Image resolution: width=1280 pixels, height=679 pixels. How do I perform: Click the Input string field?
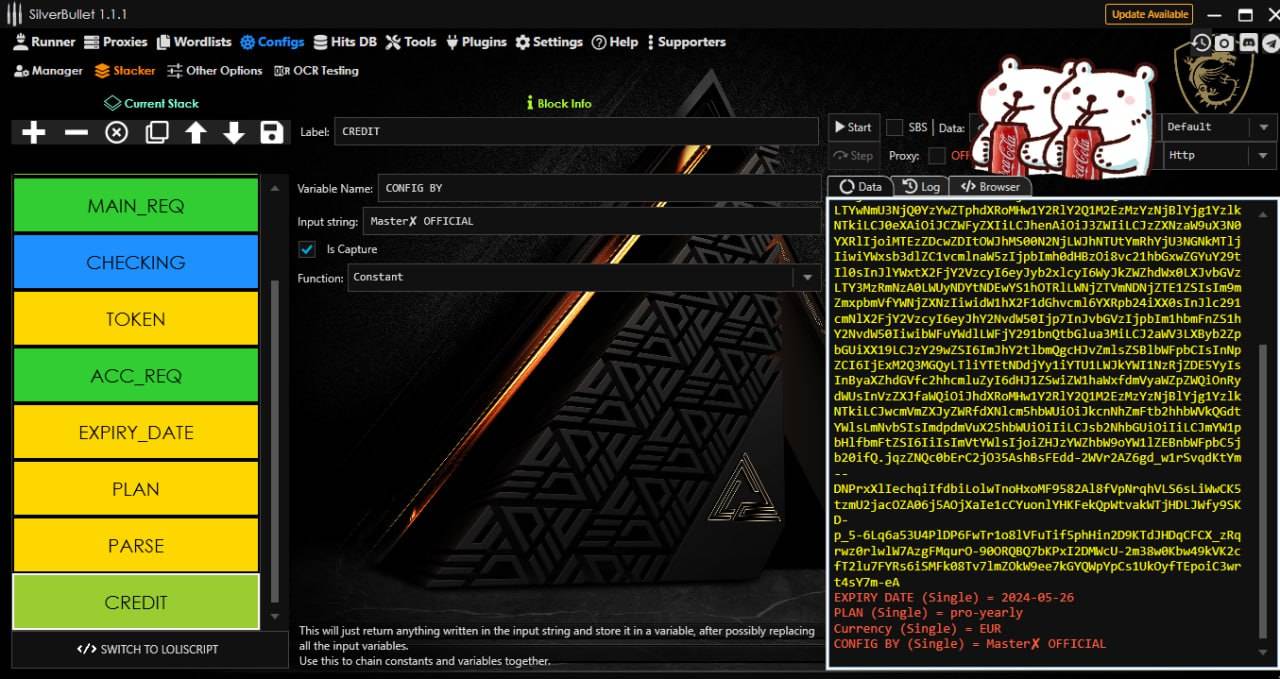tap(591, 221)
